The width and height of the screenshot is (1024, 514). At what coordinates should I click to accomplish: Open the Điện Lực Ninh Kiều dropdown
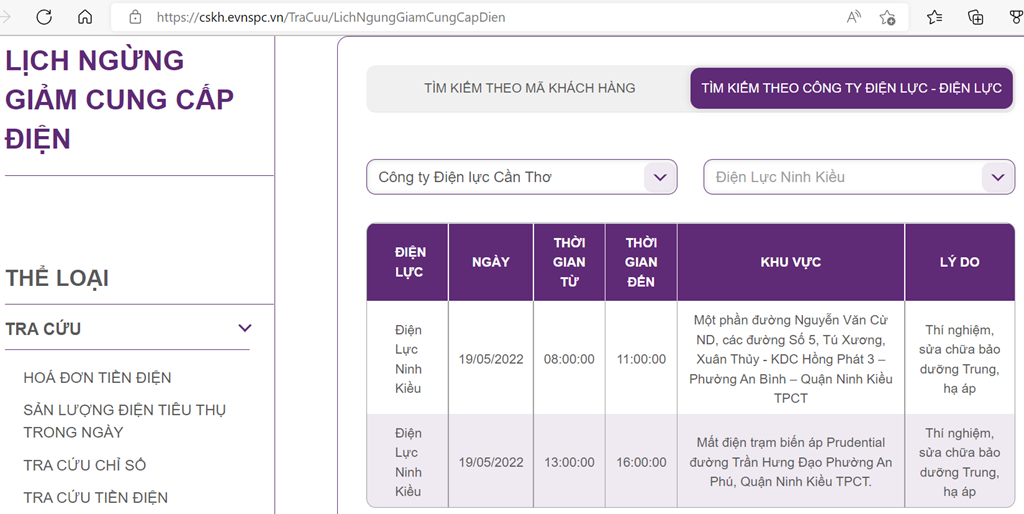coord(859,177)
